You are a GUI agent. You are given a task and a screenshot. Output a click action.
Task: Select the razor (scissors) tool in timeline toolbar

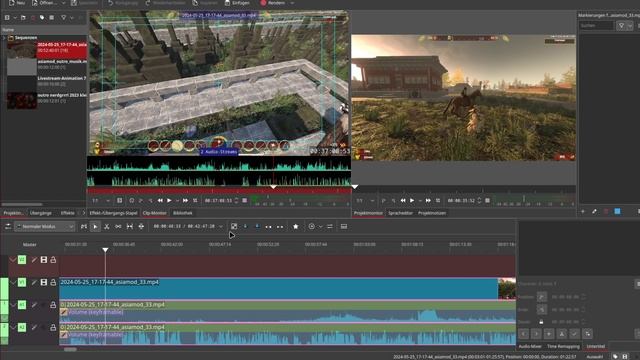(107, 227)
